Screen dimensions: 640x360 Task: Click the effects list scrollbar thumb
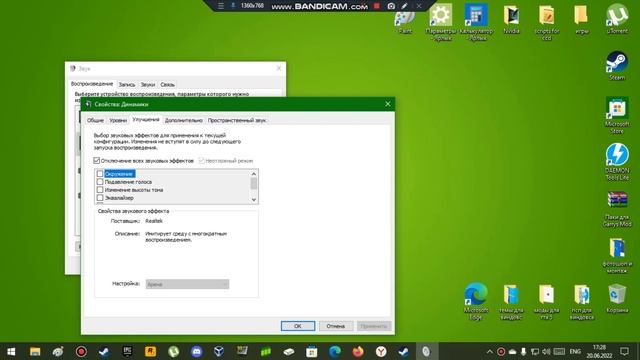coord(254,183)
